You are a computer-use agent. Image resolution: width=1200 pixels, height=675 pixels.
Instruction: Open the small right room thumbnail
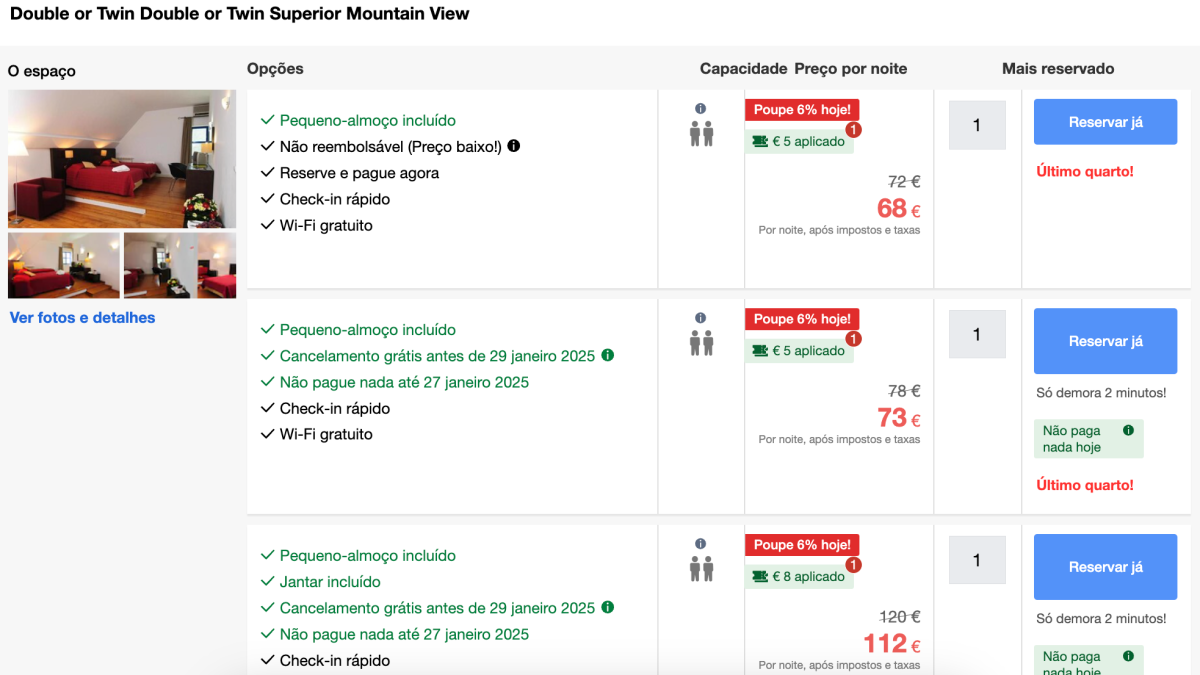pos(180,266)
